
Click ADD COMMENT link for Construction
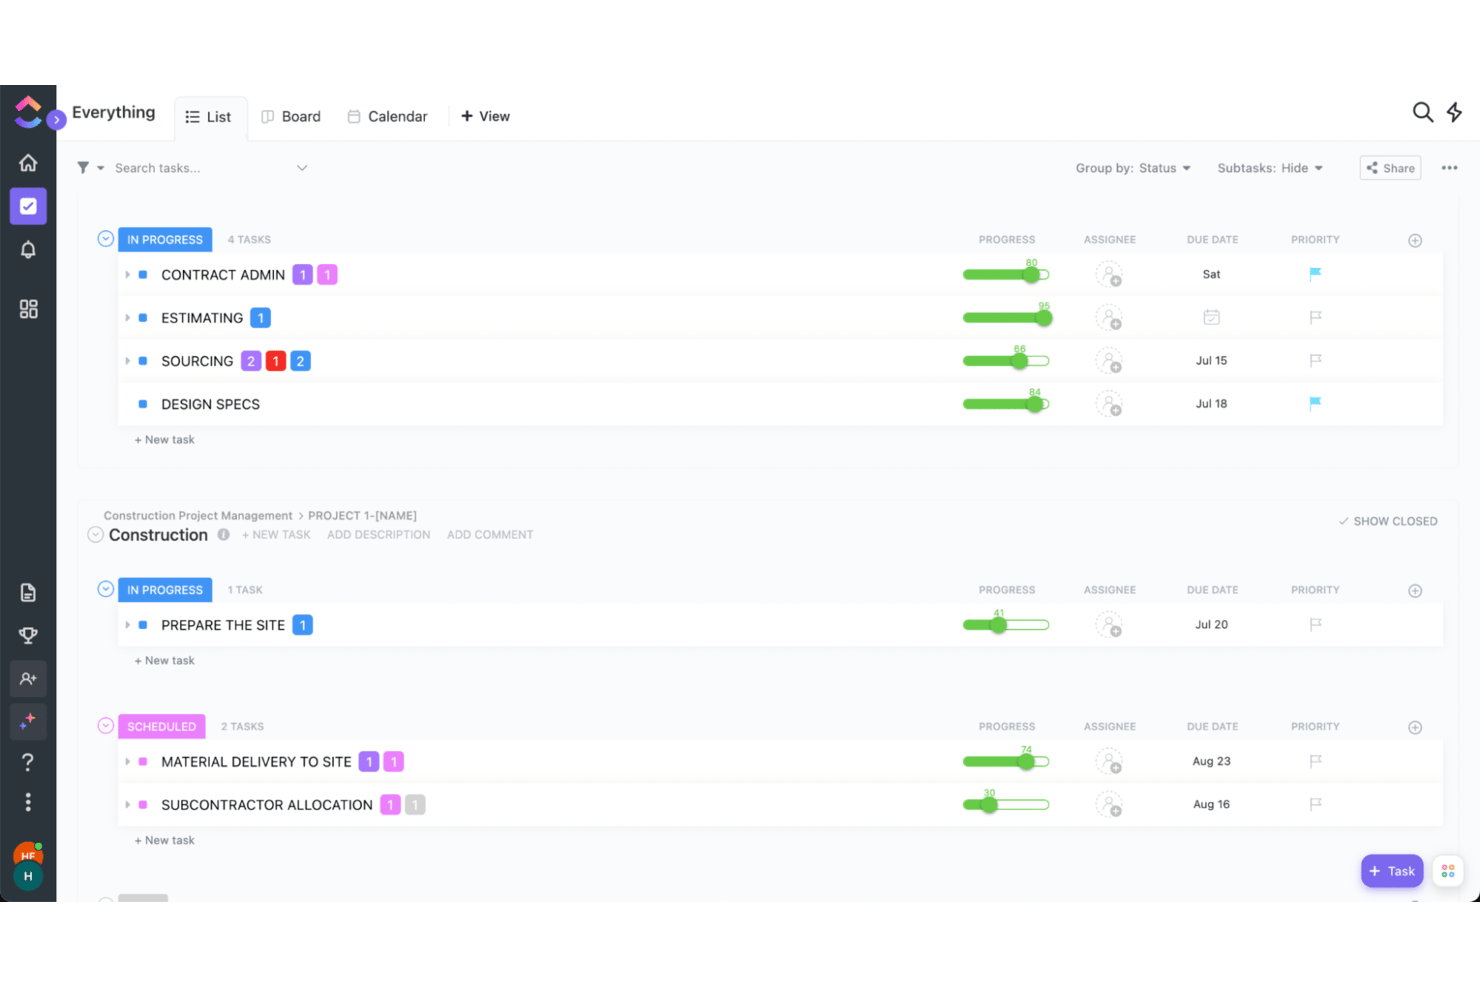(x=490, y=535)
